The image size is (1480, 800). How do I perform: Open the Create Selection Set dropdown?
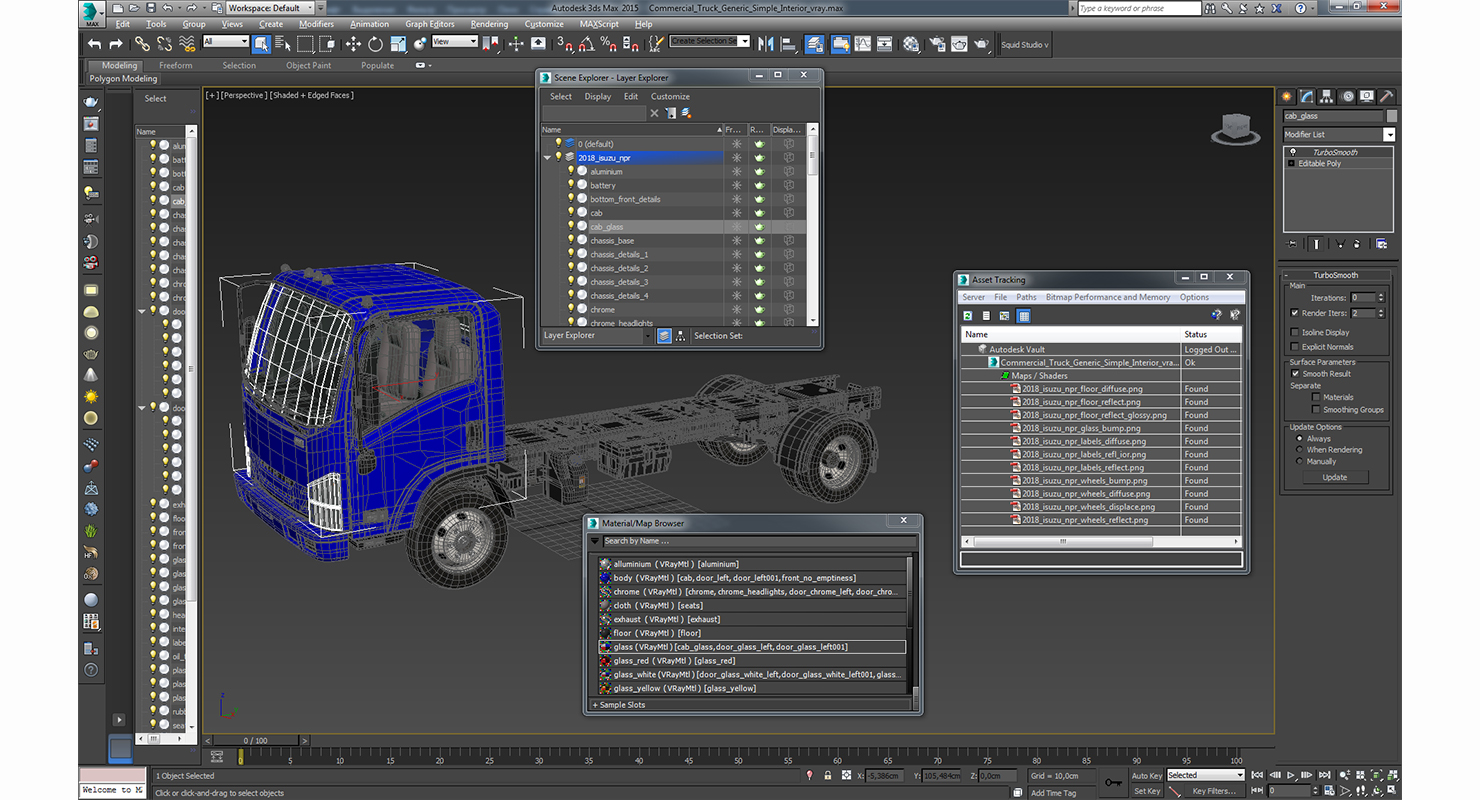[x=709, y=41]
